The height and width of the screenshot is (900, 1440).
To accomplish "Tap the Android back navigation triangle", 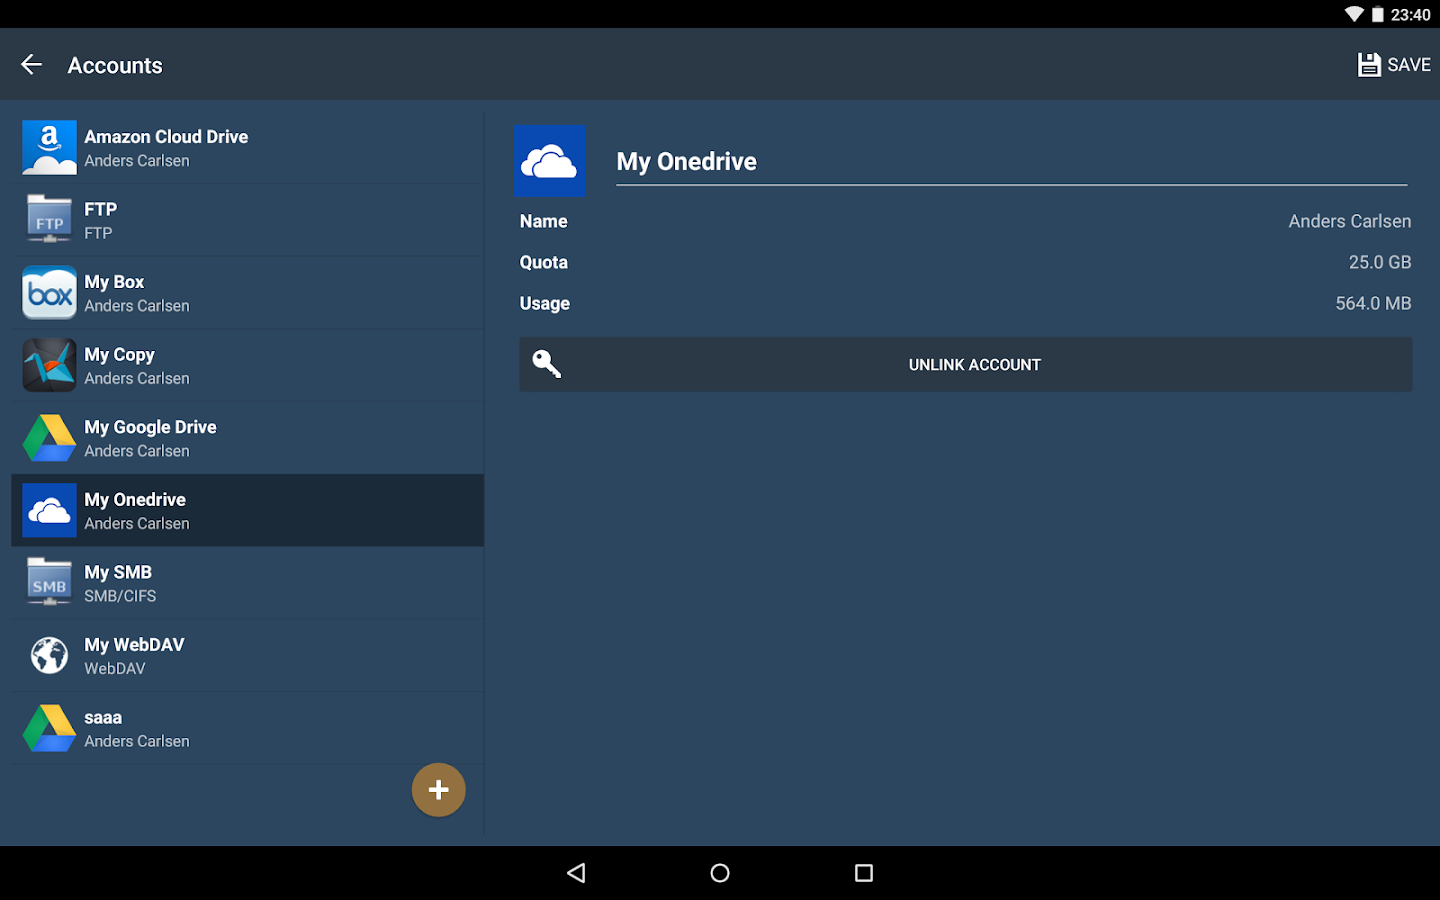I will (x=576, y=872).
